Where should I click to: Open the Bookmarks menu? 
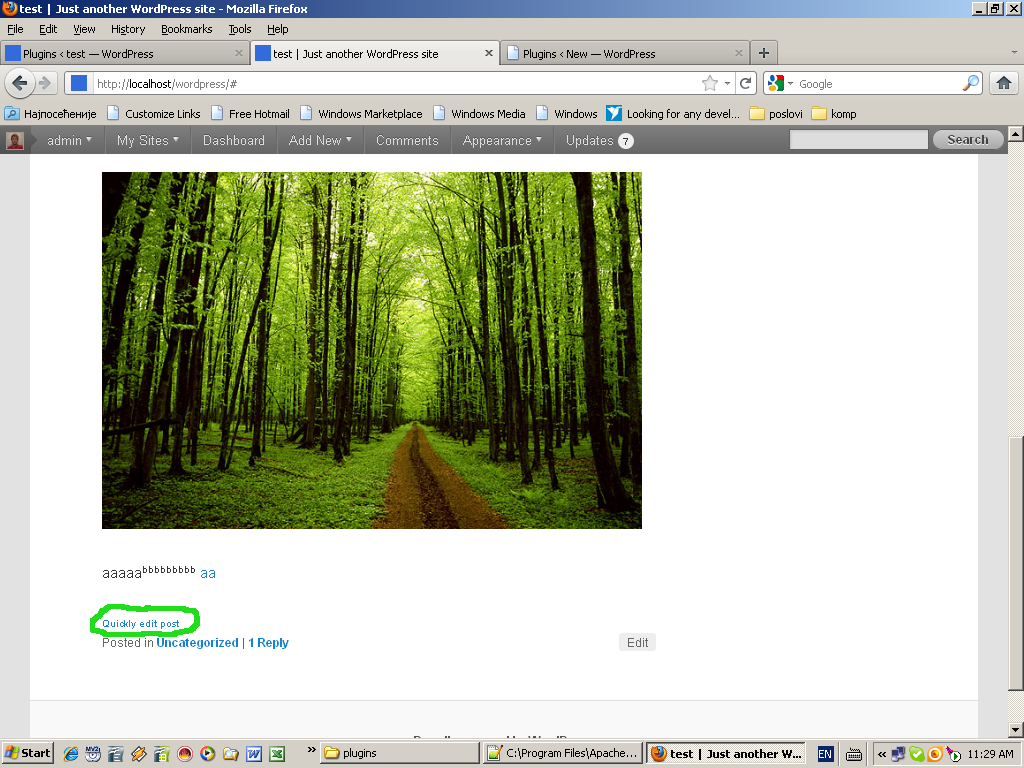pos(187,29)
